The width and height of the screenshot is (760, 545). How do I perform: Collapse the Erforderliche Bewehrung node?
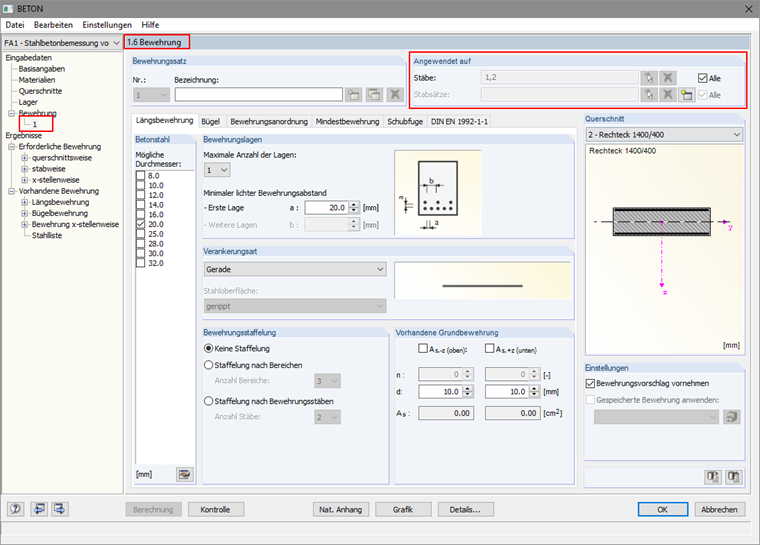point(11,146)
